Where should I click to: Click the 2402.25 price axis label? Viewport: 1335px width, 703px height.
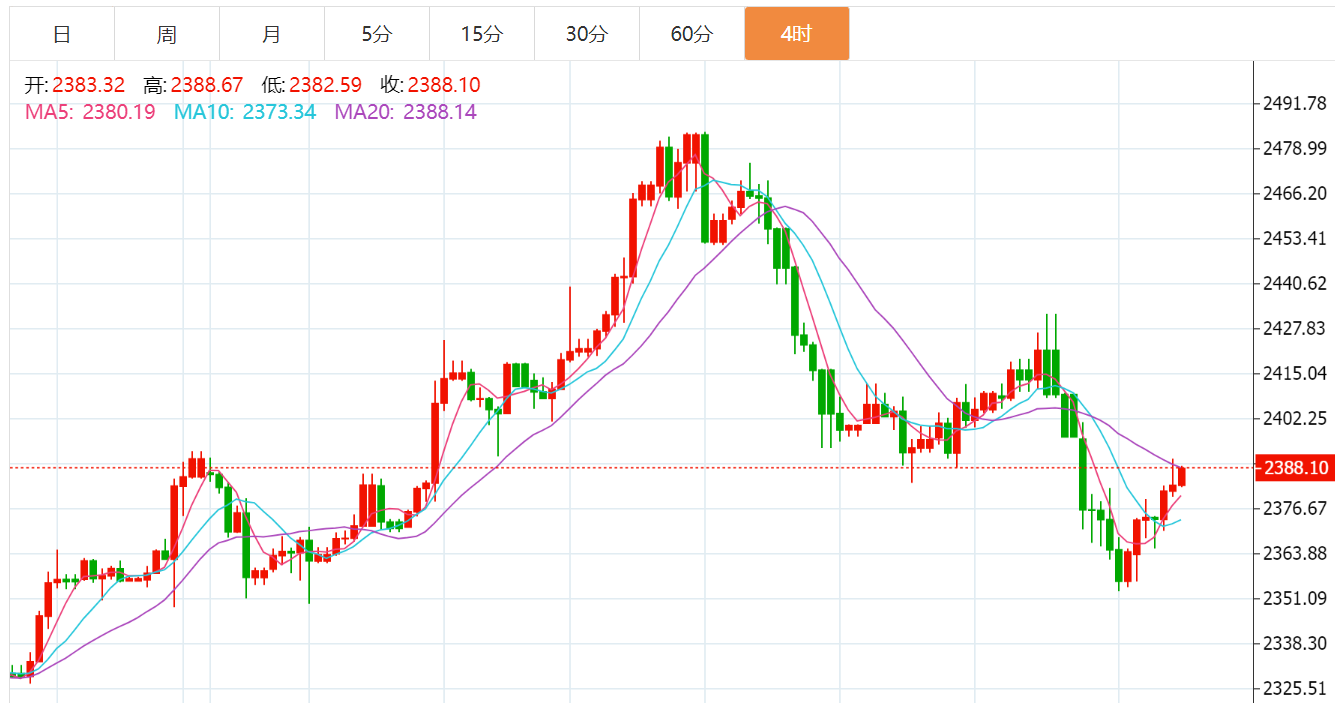[1296, 418]
